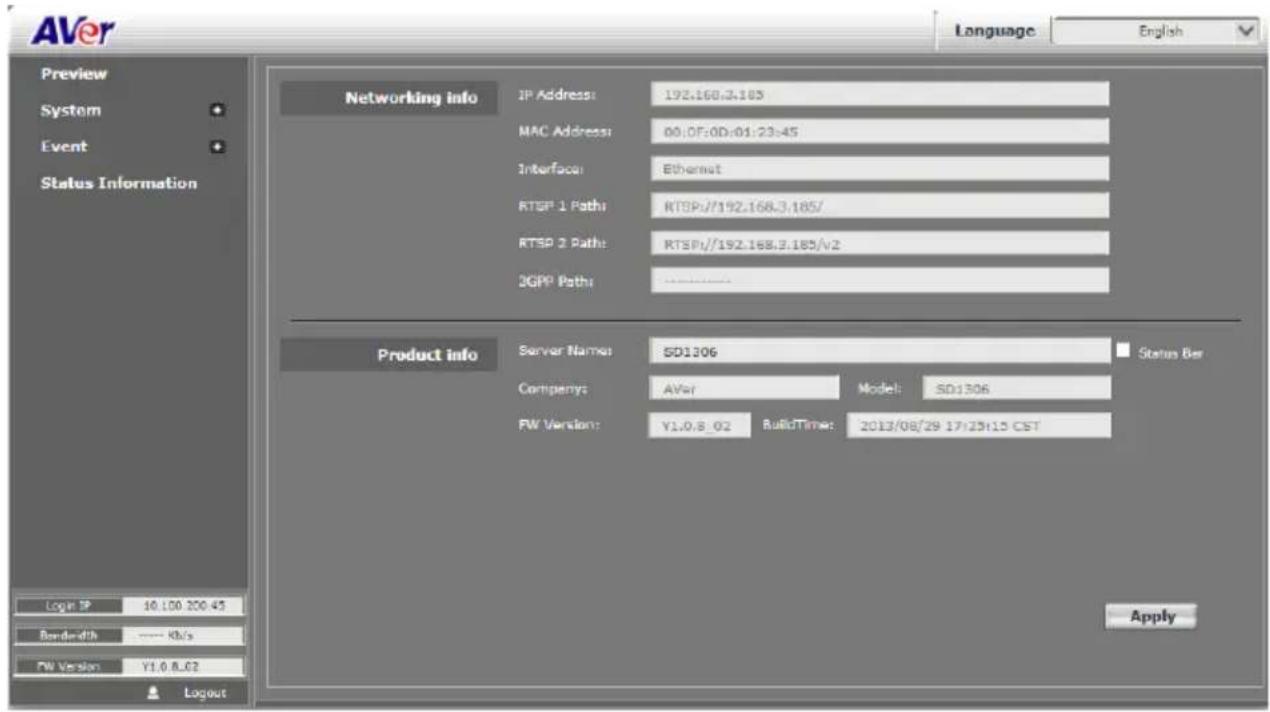Image resolution: width=1270 pixels, height=712 pixels.
Task: Open the System menu item
Action: click(x=70, y=110)
